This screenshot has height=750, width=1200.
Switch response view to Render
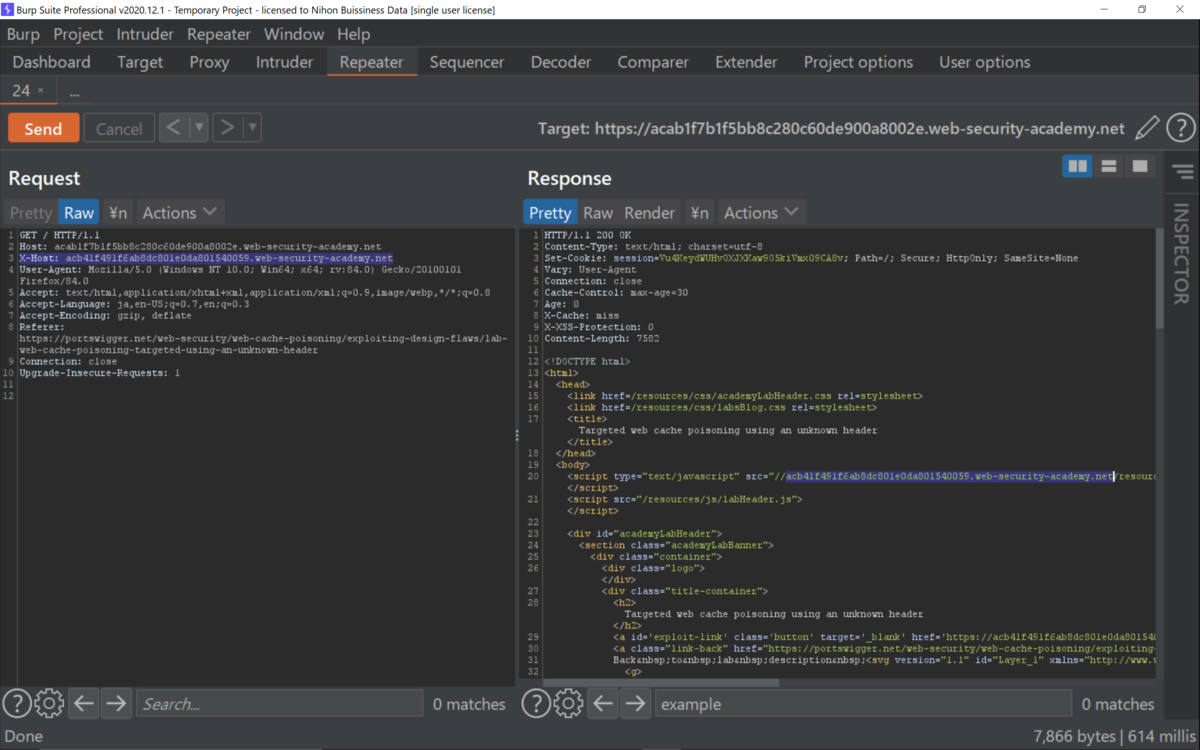tap(650, 212)
